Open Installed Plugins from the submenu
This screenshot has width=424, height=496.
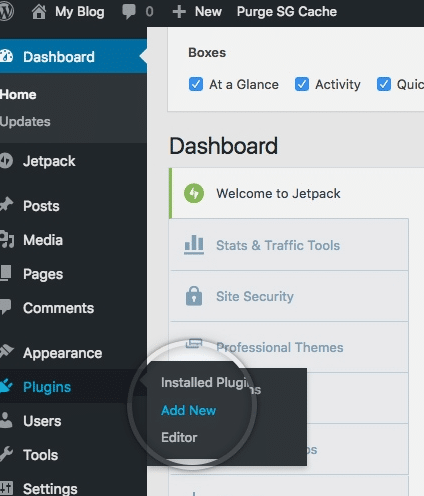coord(211,383)
